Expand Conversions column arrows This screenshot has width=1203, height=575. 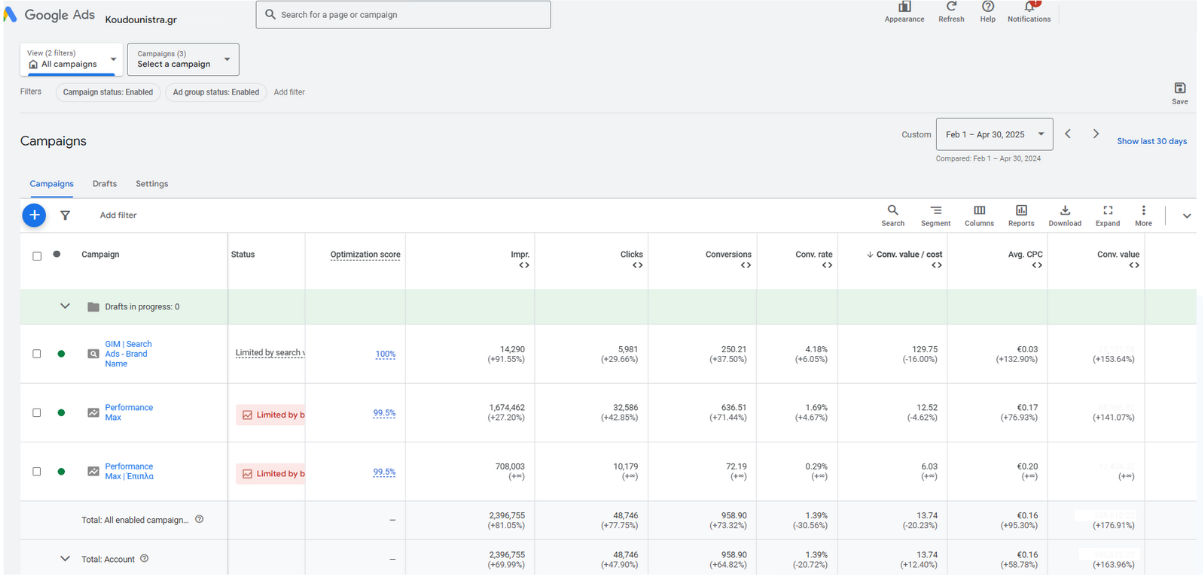click(745, 265)
